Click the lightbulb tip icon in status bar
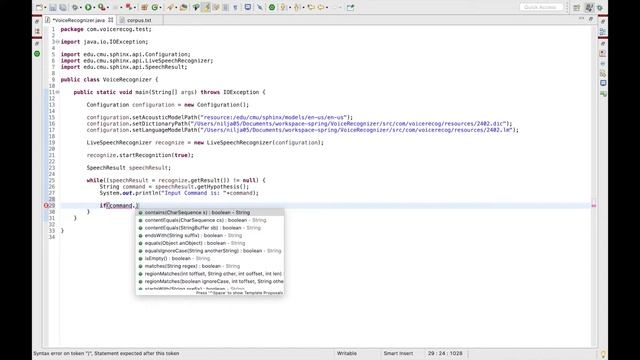Screen dimensions: 640x360 tap(603, 354)
